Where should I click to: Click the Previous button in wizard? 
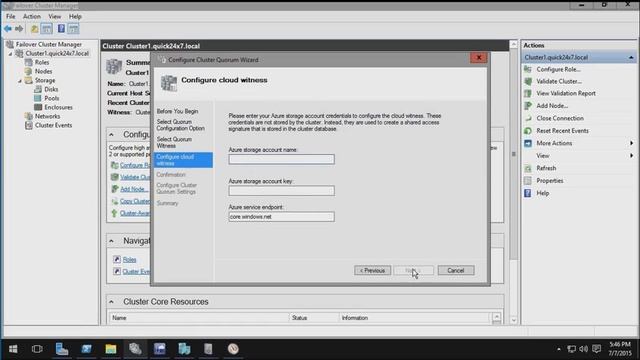(x=372, y=270)
